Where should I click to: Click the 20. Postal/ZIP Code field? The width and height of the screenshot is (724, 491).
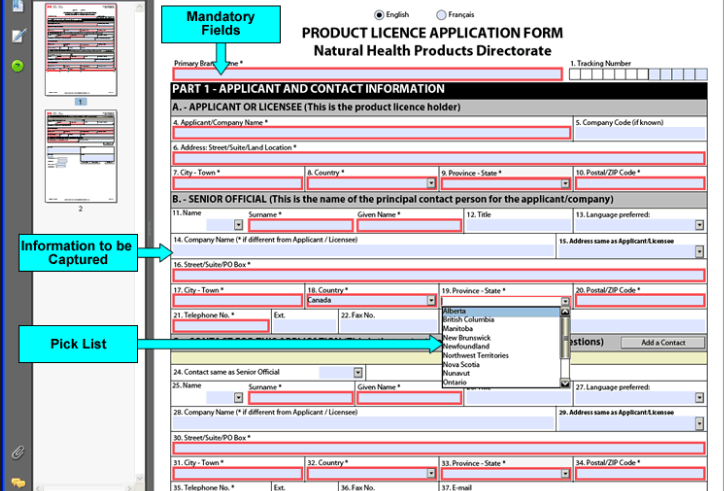coord(640,301)
